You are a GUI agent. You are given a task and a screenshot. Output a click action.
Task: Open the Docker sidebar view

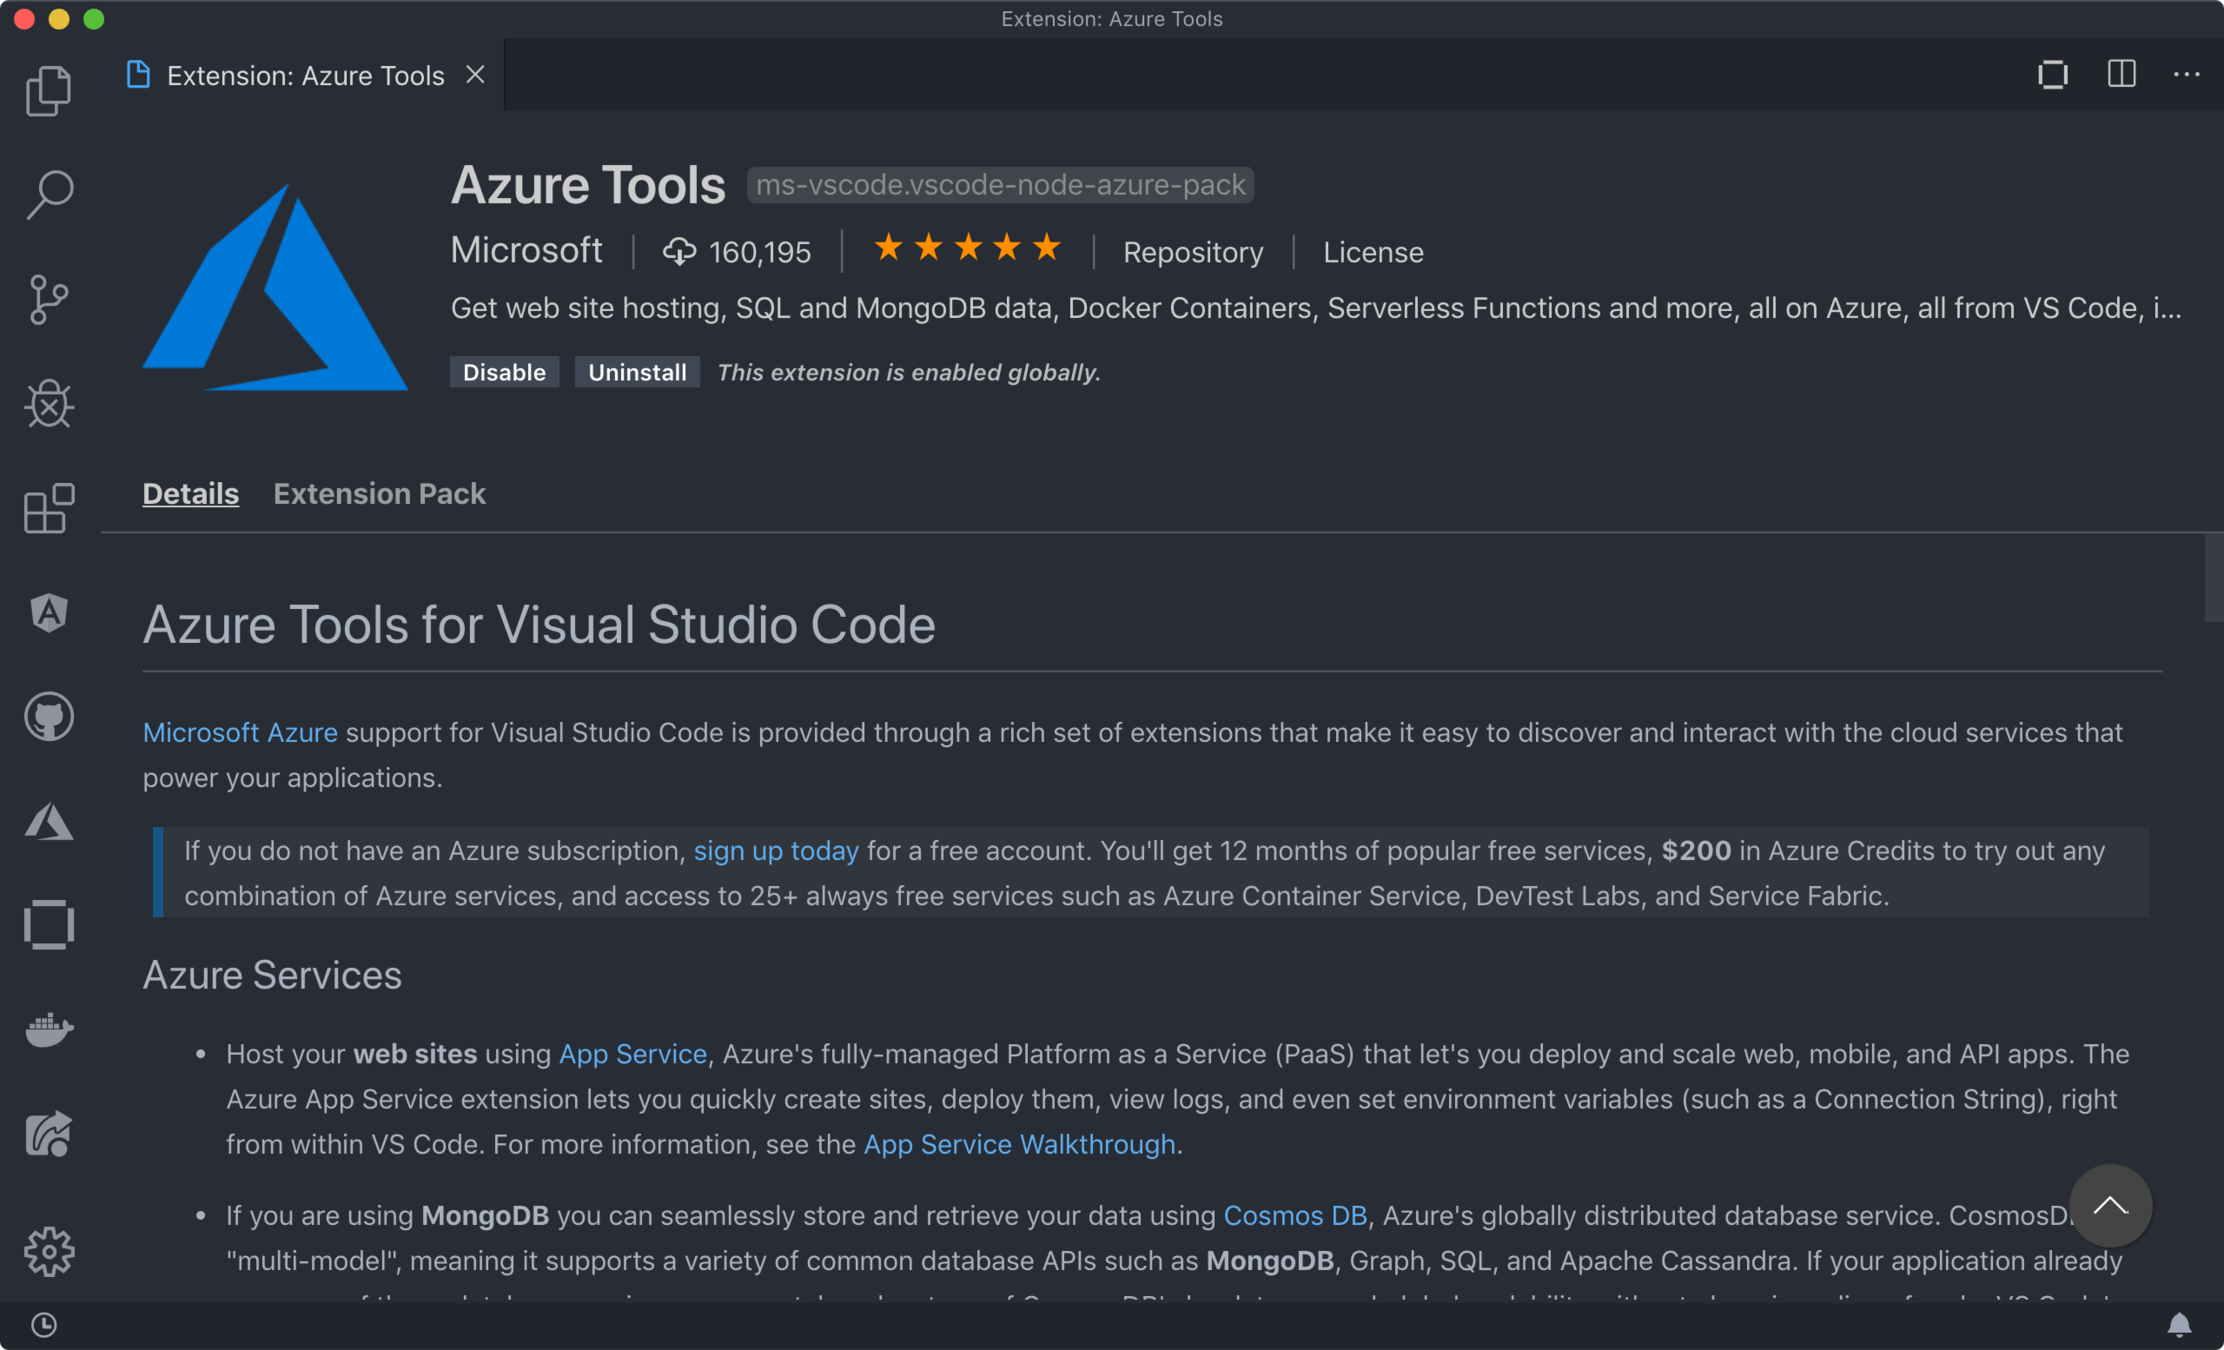[x=48, y=1029]
